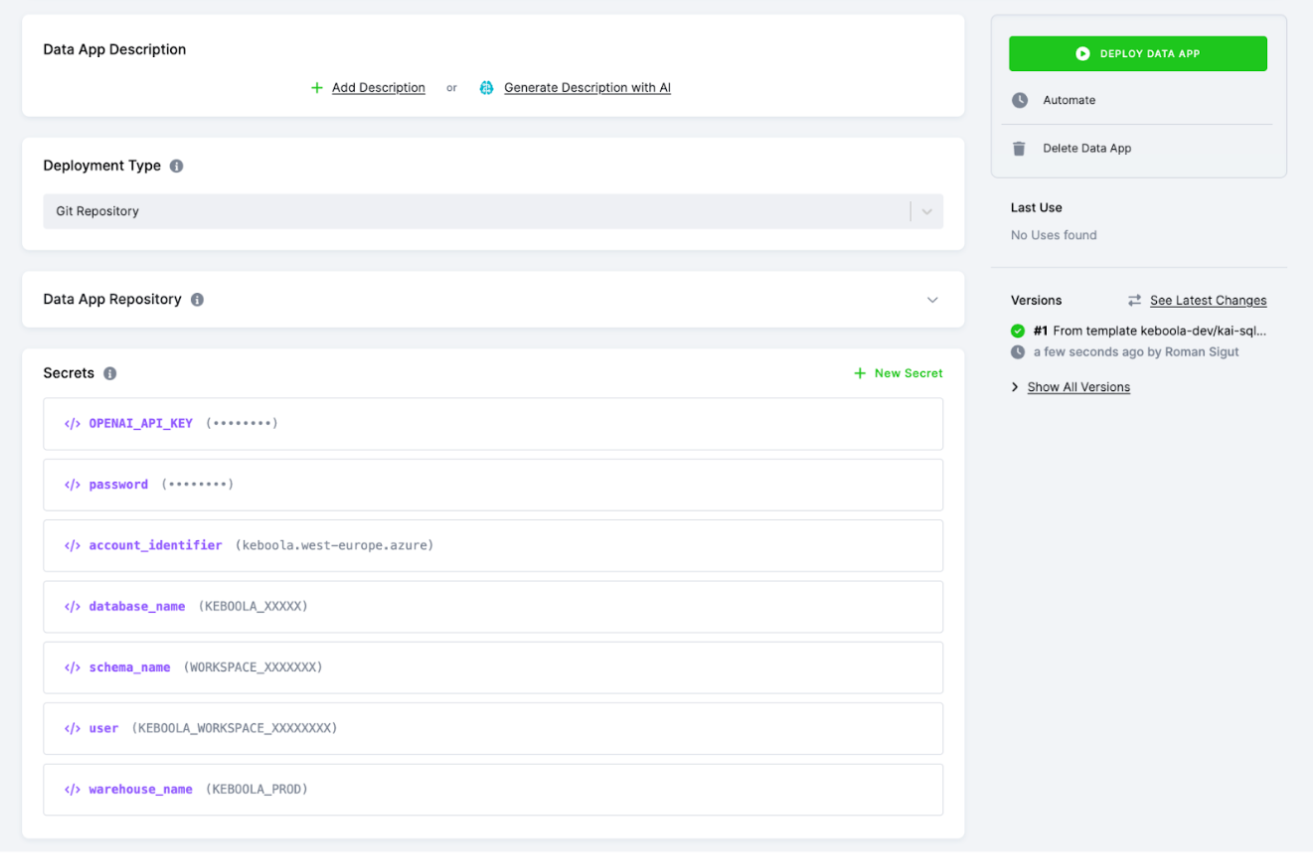Viewport: 1313px width, 853px height.
Task: Click the KEBOOLA_PROD value
Action: pyautogui.click(x=257, y=790)
